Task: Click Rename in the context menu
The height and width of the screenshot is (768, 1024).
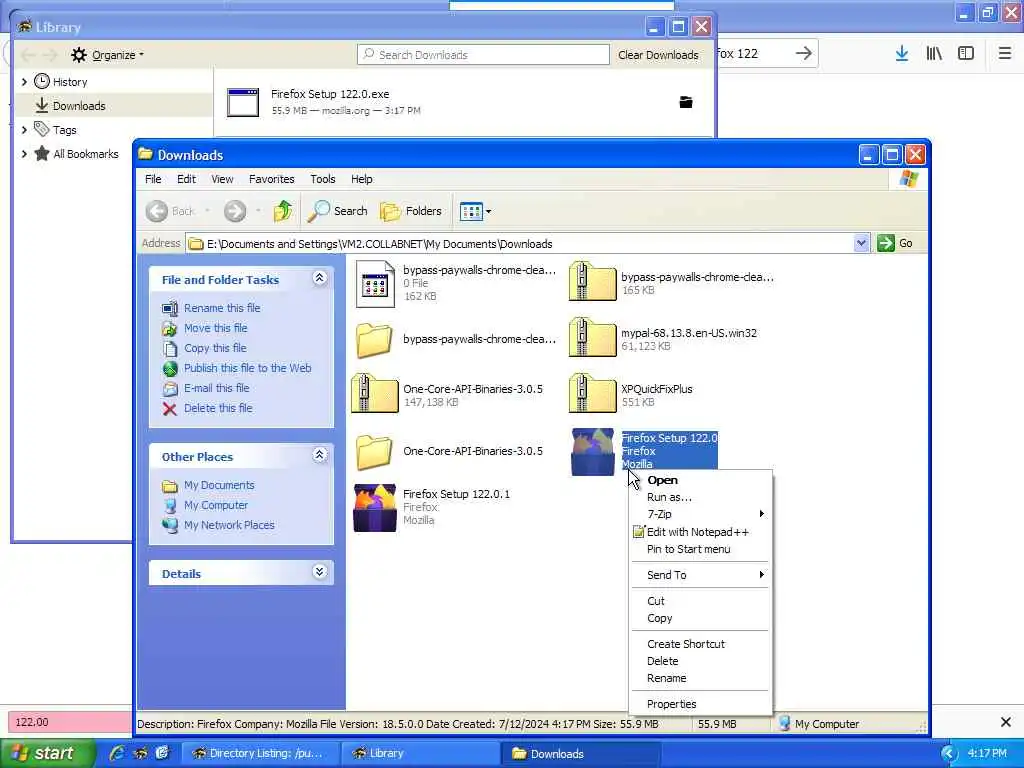Action: (x=666, y=678)
